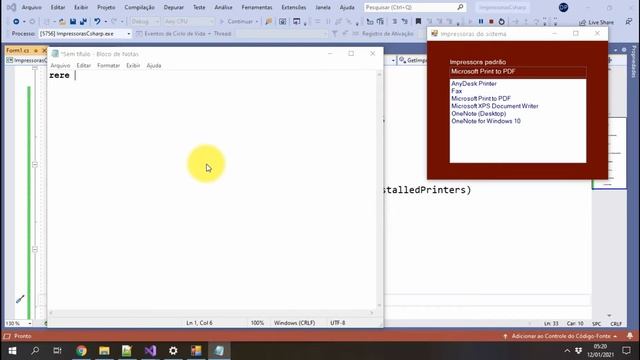Select OneNote for Windows 10 in the list
This screenshot has width=640, height=360.
(x=486, y=121)
